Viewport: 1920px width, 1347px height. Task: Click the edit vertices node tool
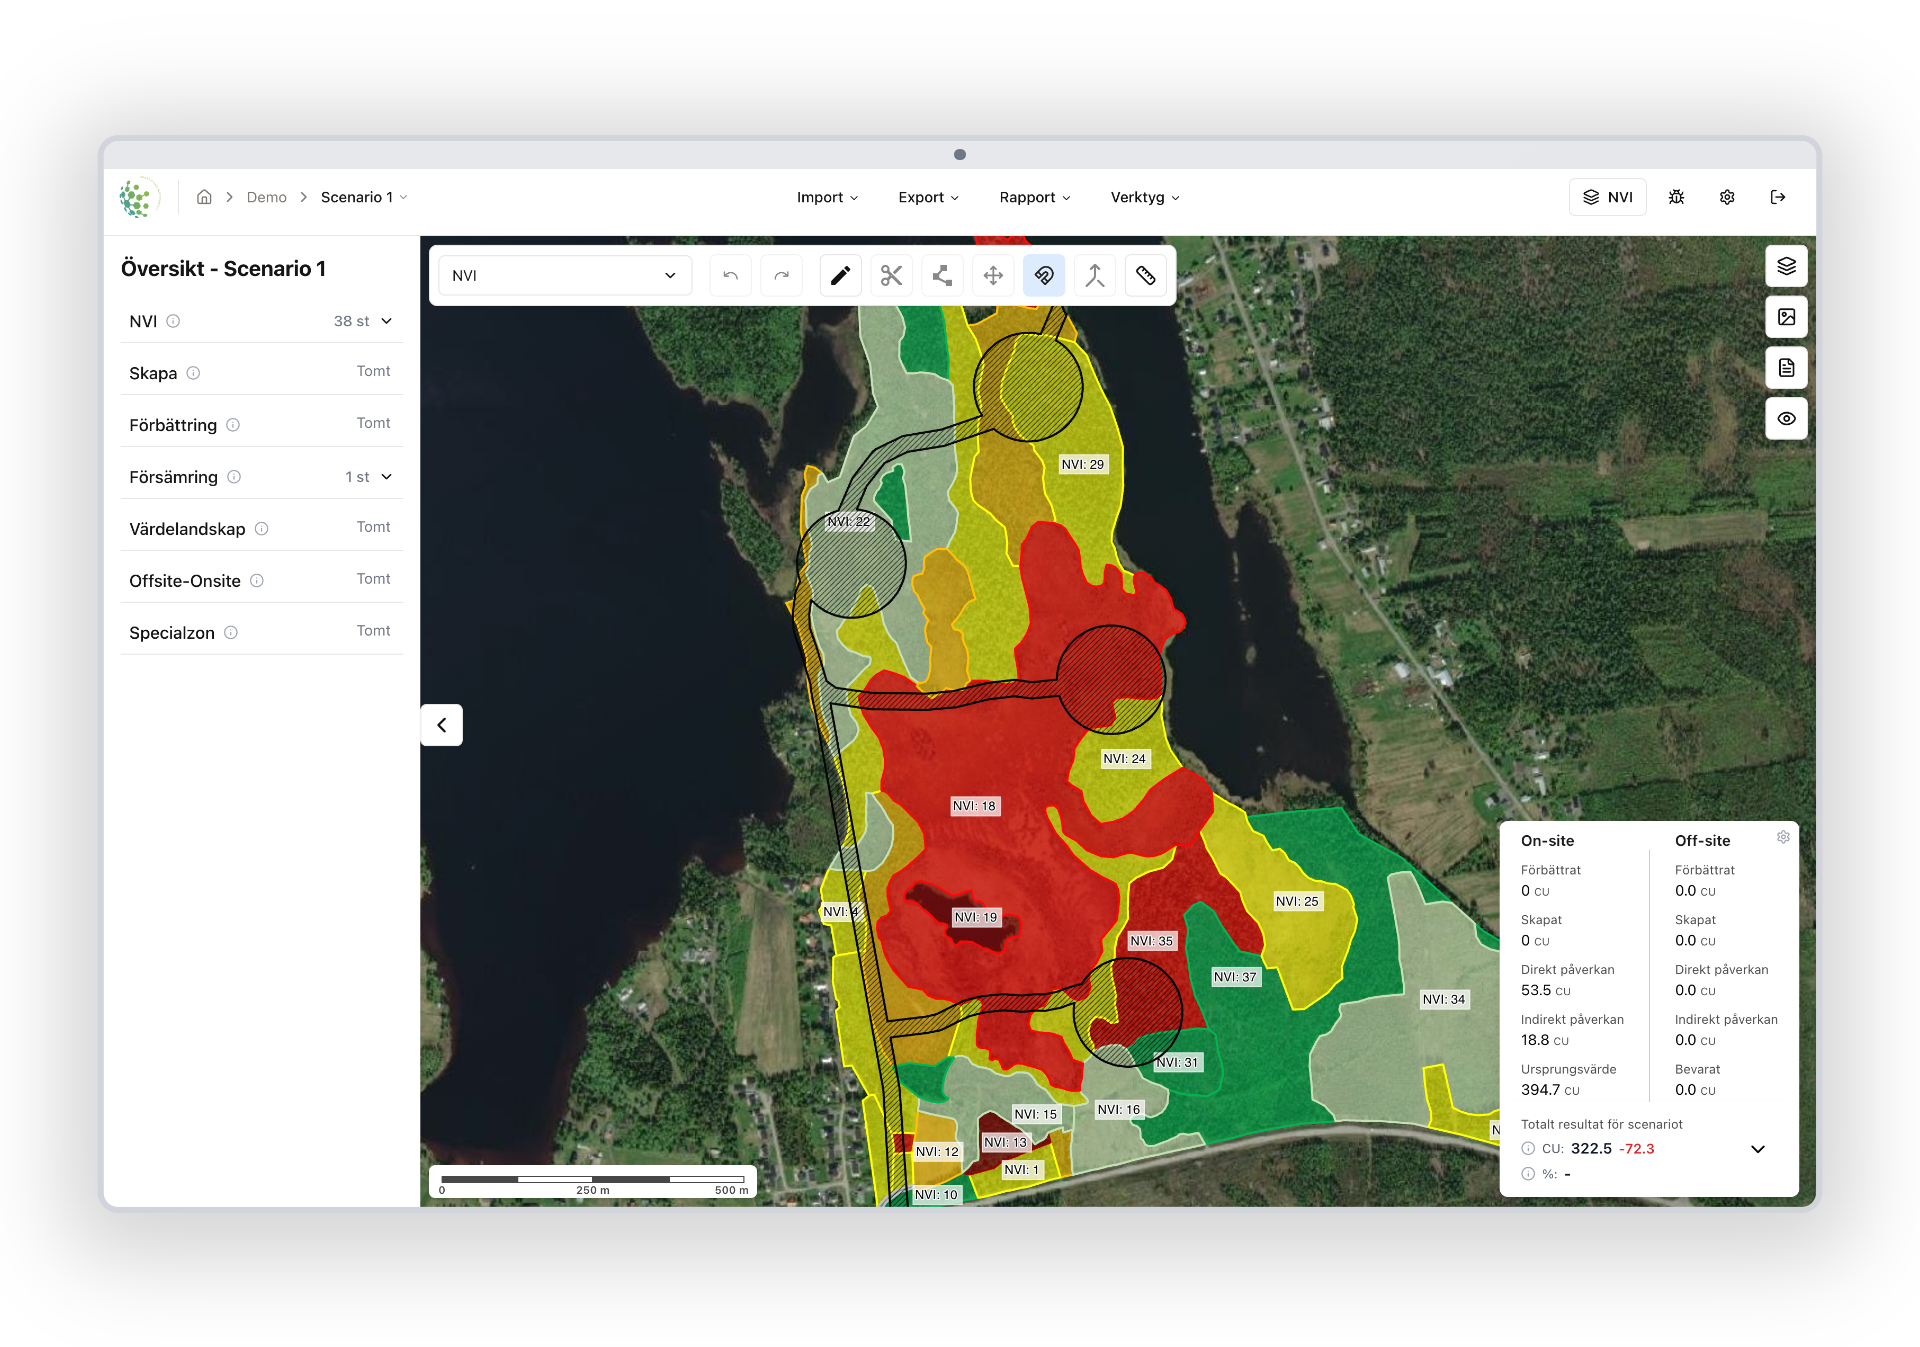tap(942, 276)
